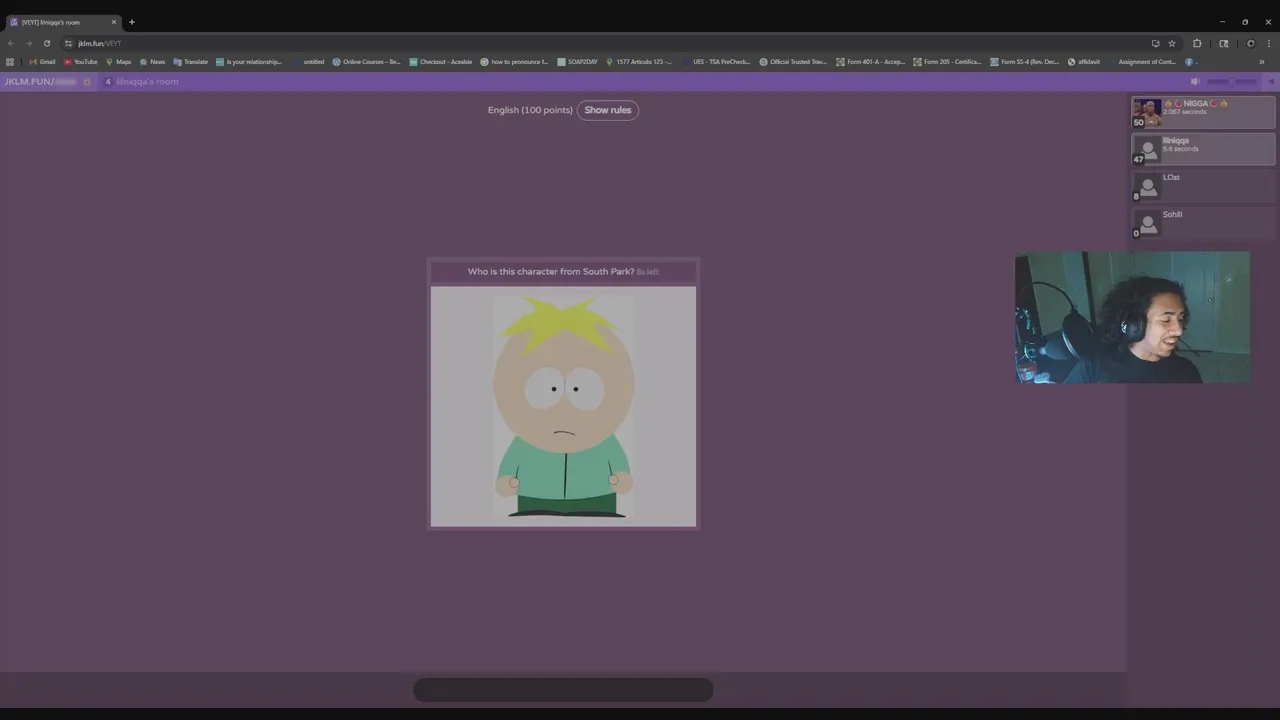Minimize the browser window

click(x=1222, y=22)
